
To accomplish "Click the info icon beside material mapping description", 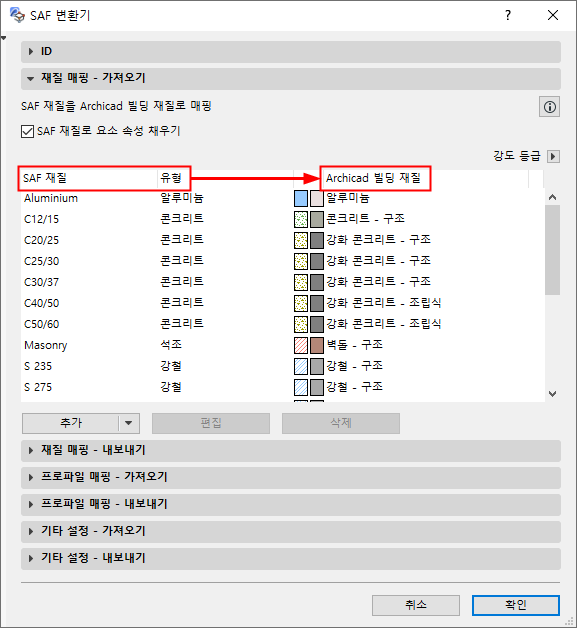I will tap(549, 107).
